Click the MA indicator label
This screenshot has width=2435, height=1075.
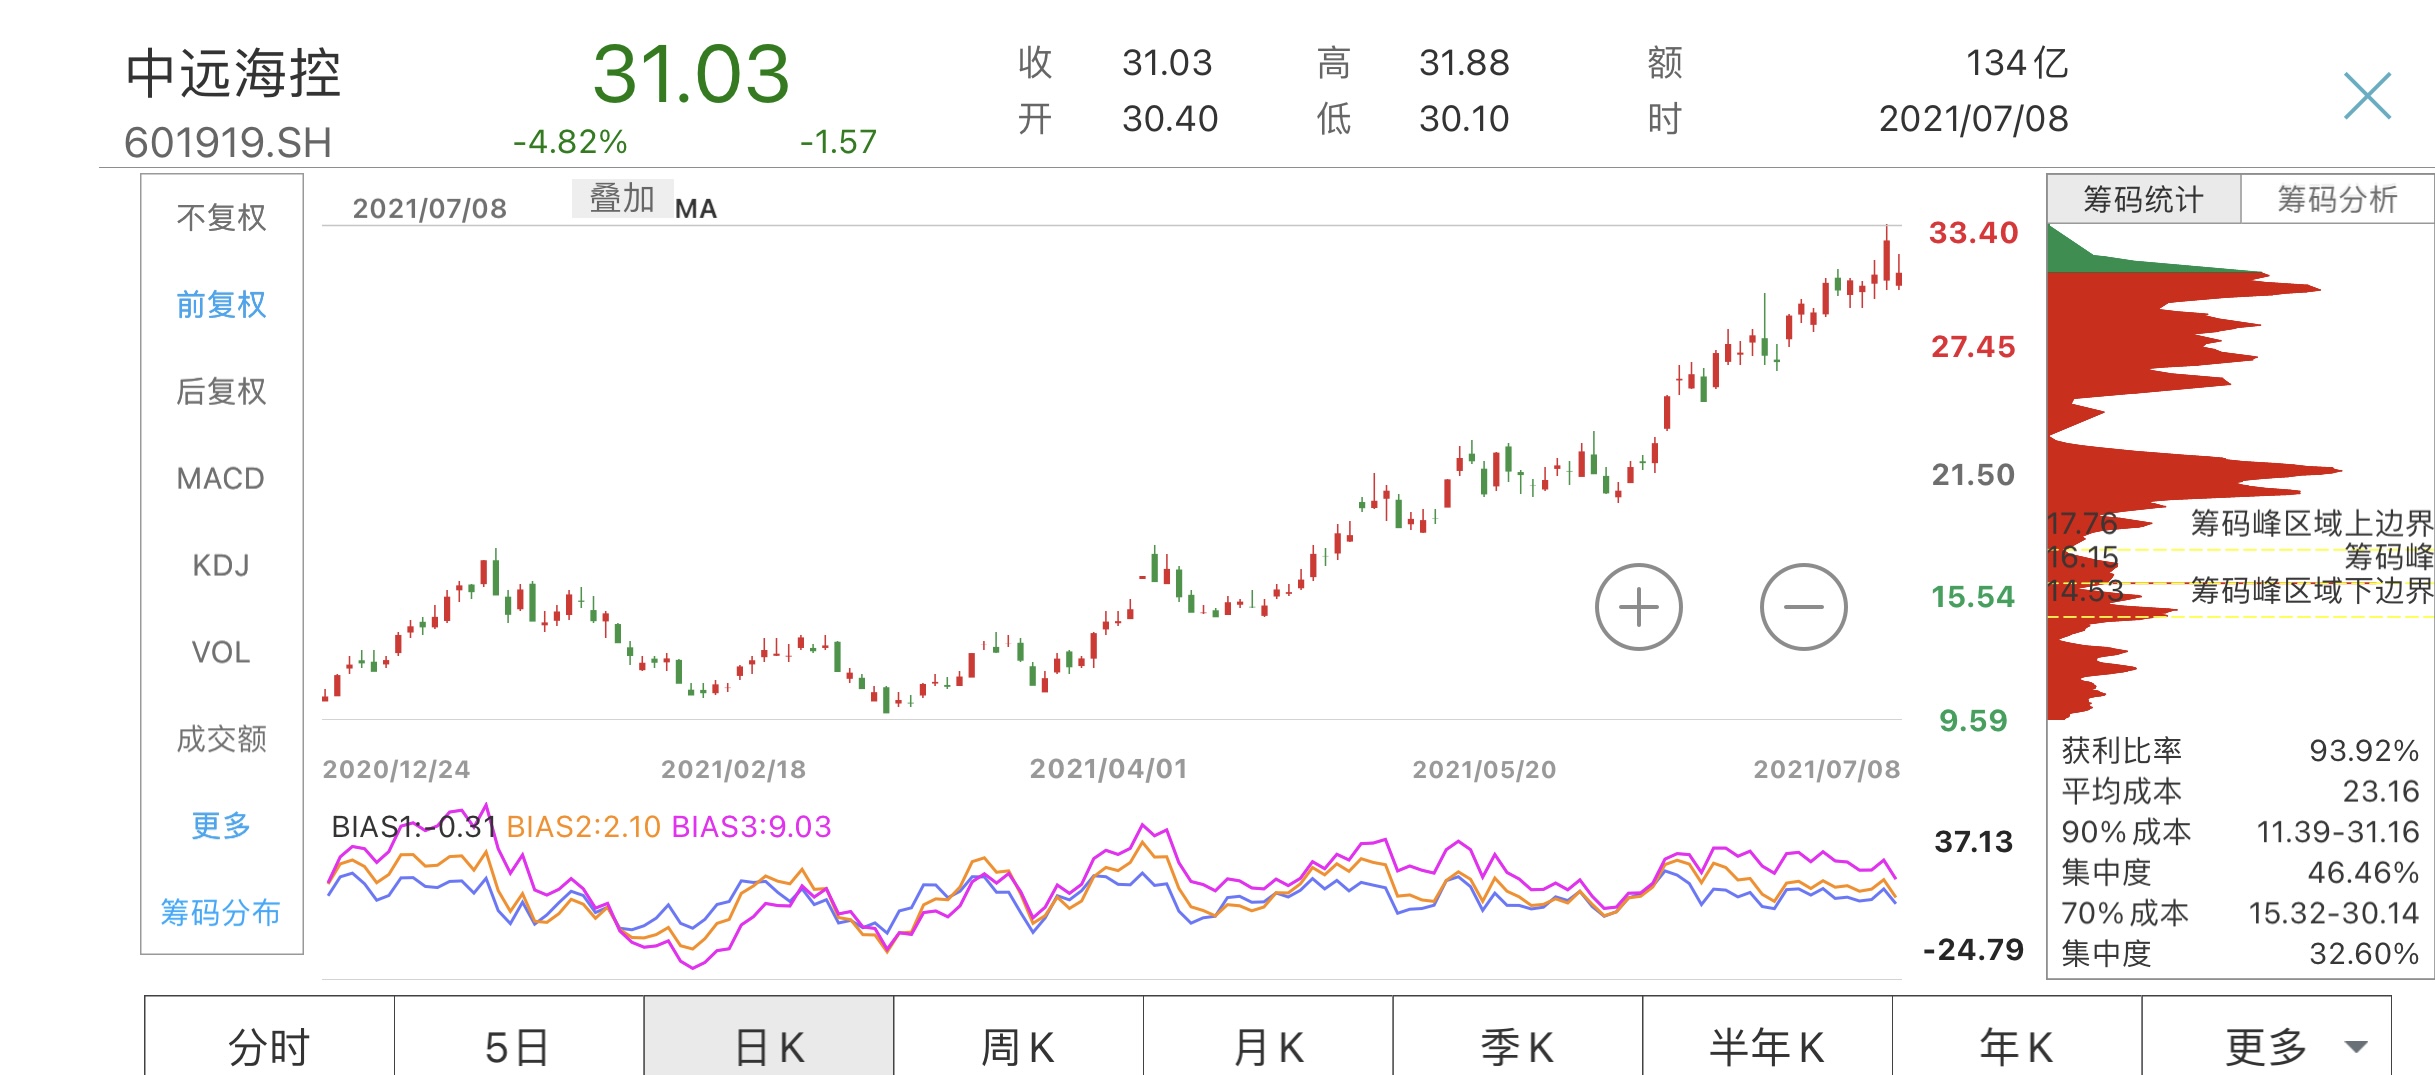pos(696,208)
